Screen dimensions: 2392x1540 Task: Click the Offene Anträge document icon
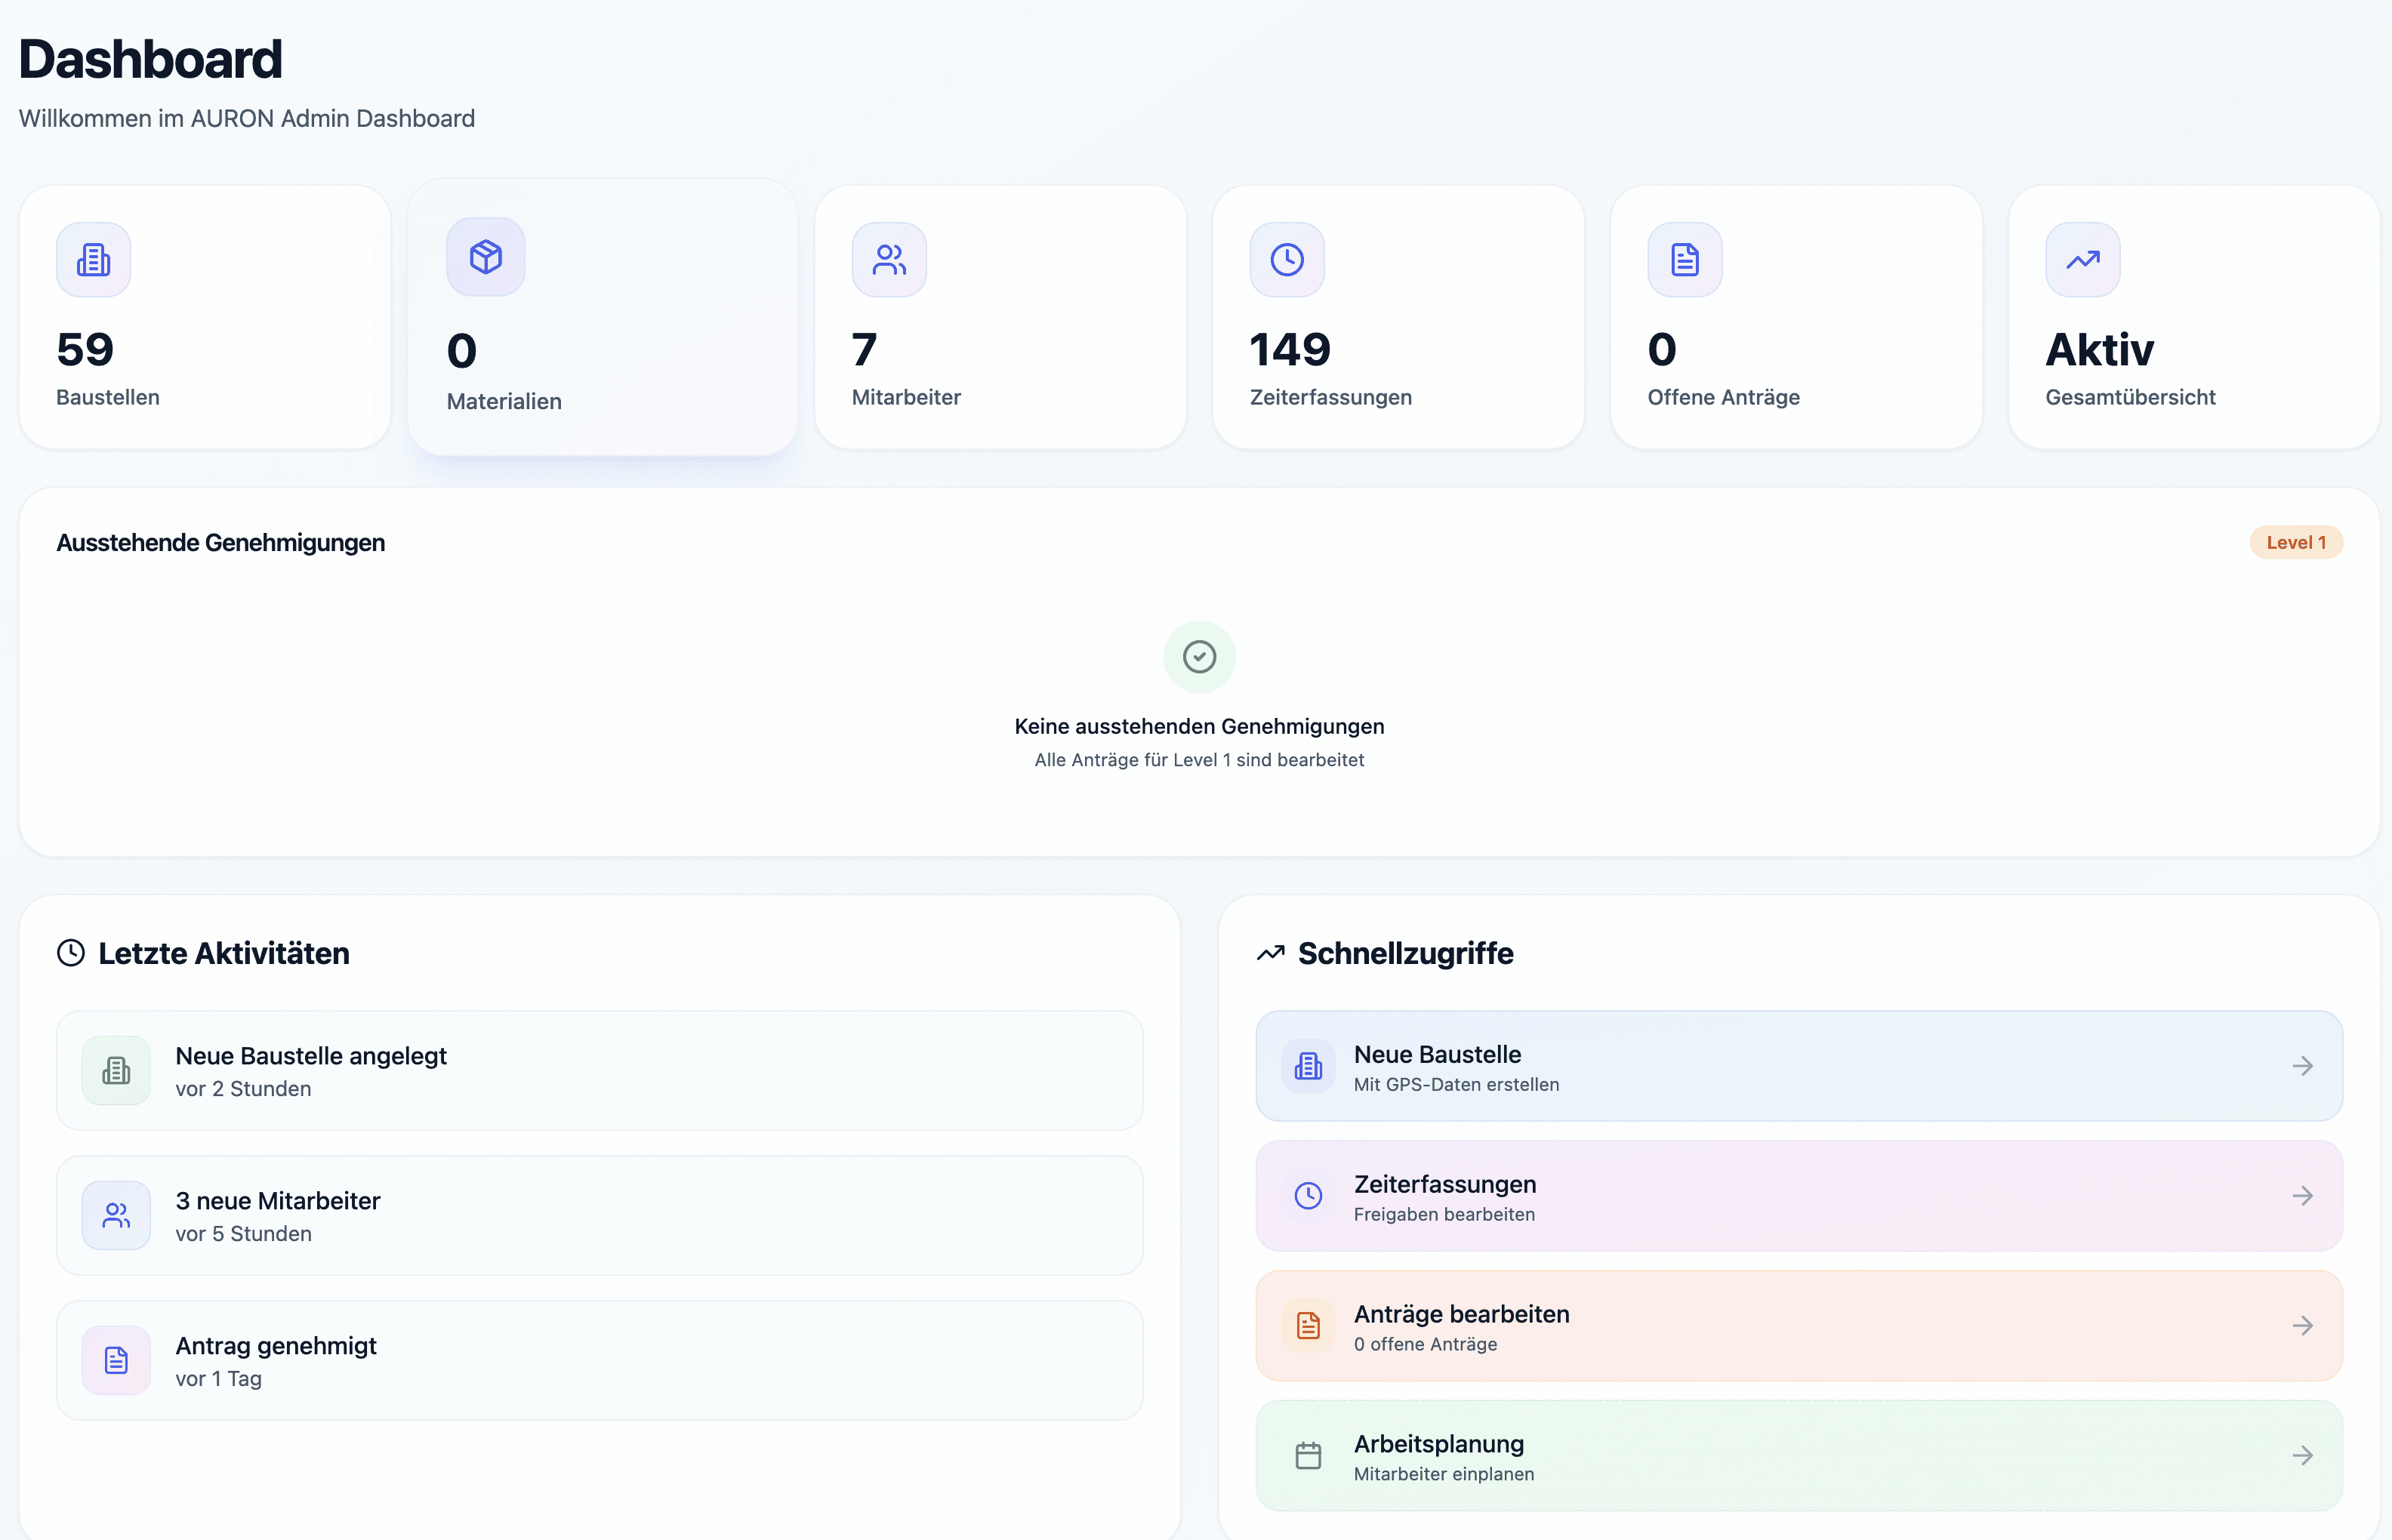[x=1685, y=260]
